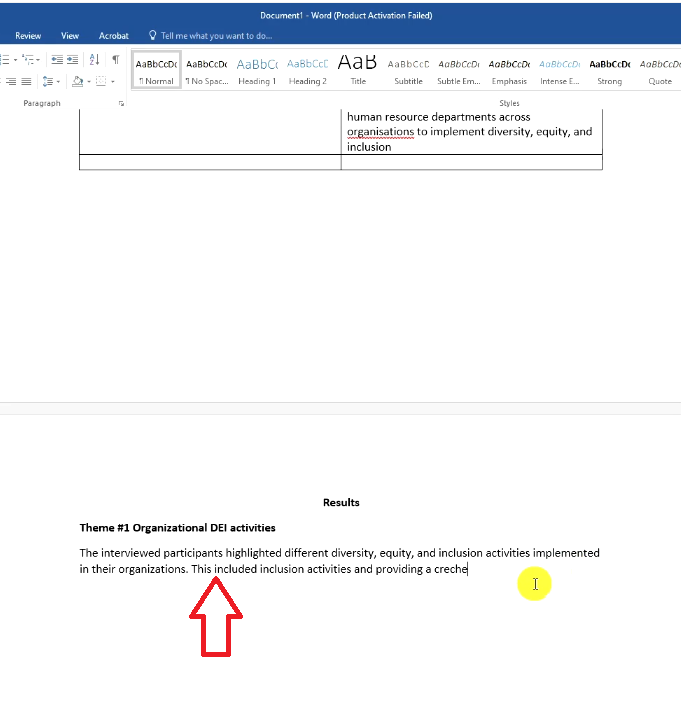Apply the Quote style
Viewport: 681px width, 709px height.
[660, 70]
